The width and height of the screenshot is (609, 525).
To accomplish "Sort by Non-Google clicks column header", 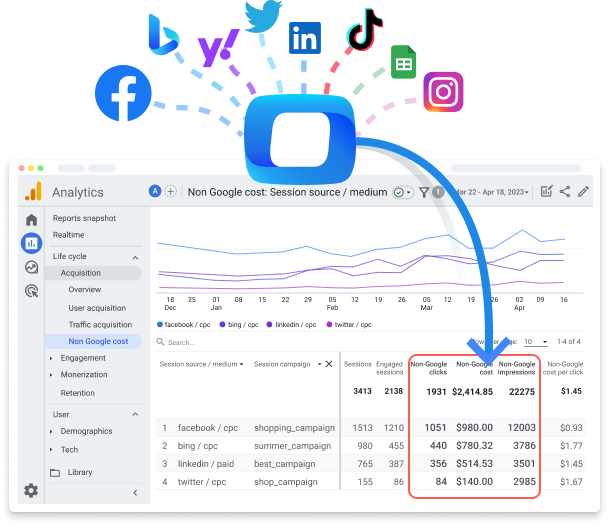I will tap(429, 368).
